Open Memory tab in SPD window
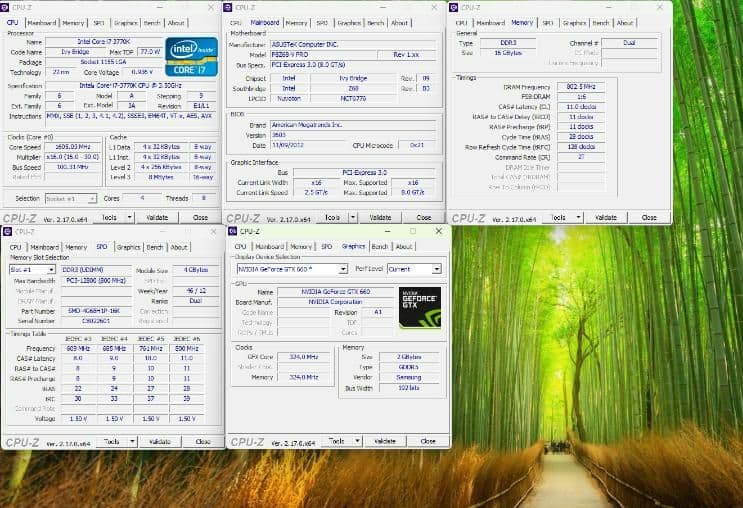 tap(76, 247)
